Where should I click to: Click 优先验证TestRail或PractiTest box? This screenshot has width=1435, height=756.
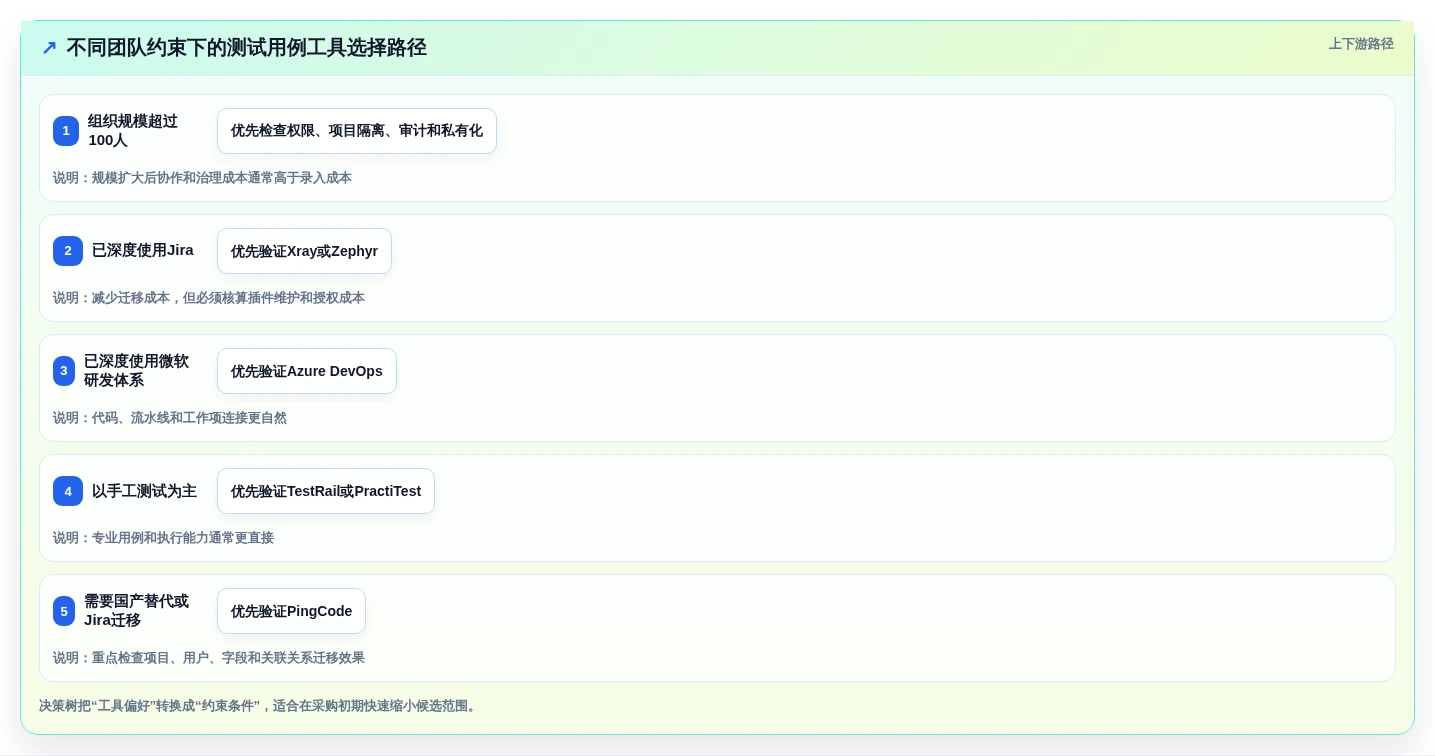click(326, 491)
